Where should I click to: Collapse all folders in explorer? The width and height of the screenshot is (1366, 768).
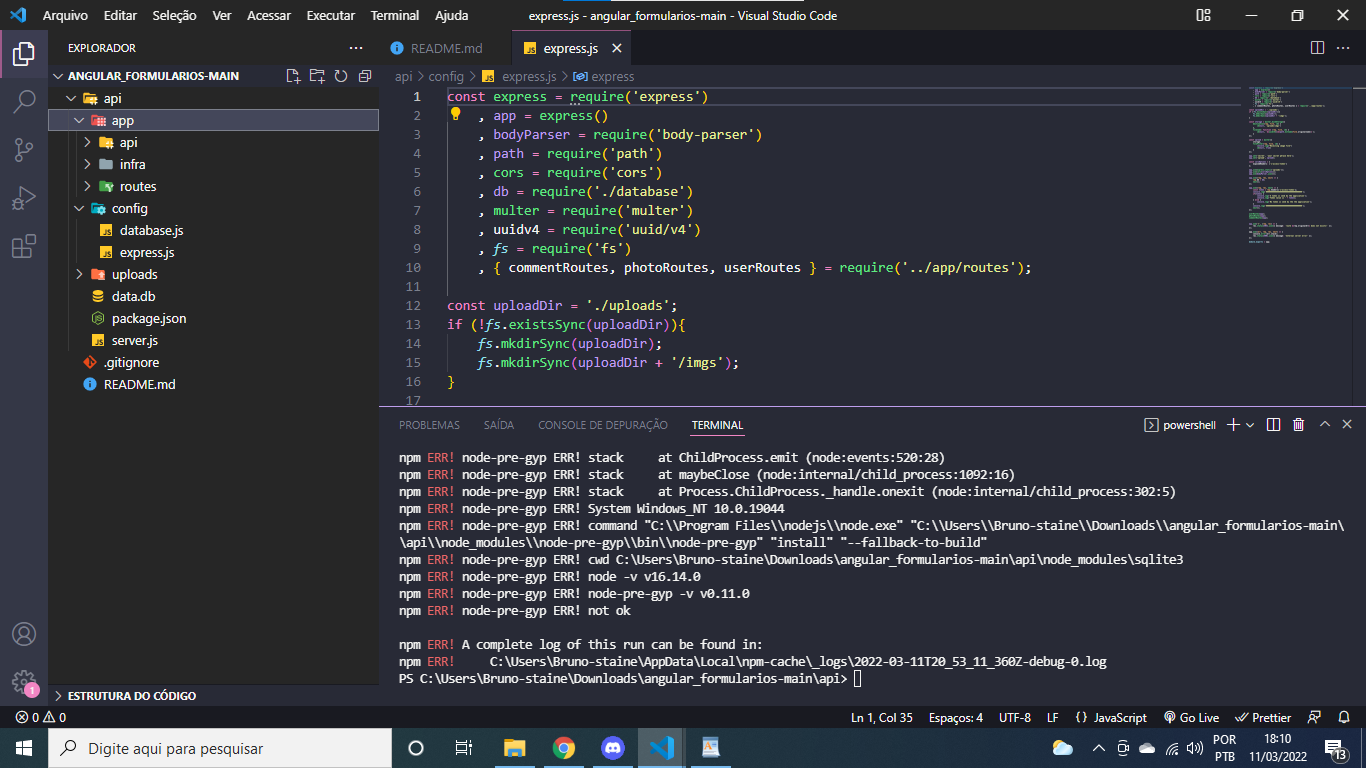point(365,76)
